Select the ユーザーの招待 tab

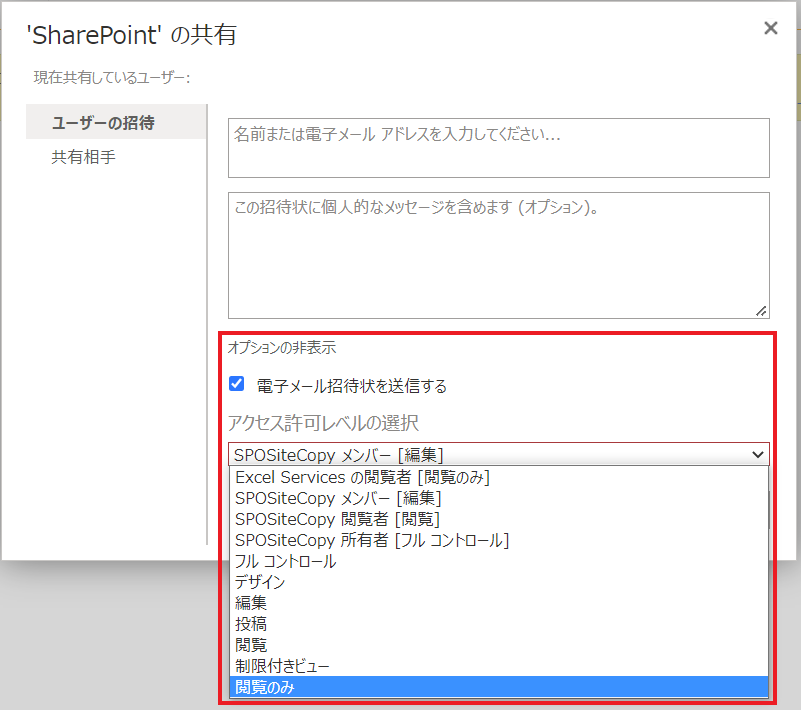pos(116,122)
